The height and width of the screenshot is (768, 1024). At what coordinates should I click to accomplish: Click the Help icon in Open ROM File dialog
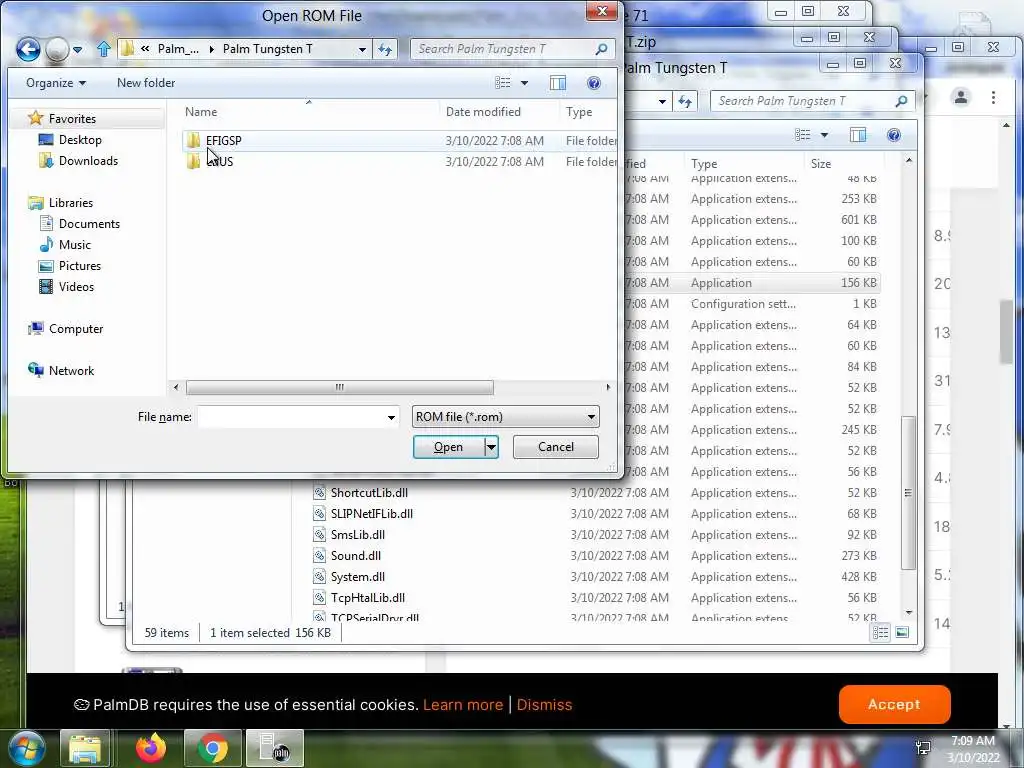coord(594,83)
